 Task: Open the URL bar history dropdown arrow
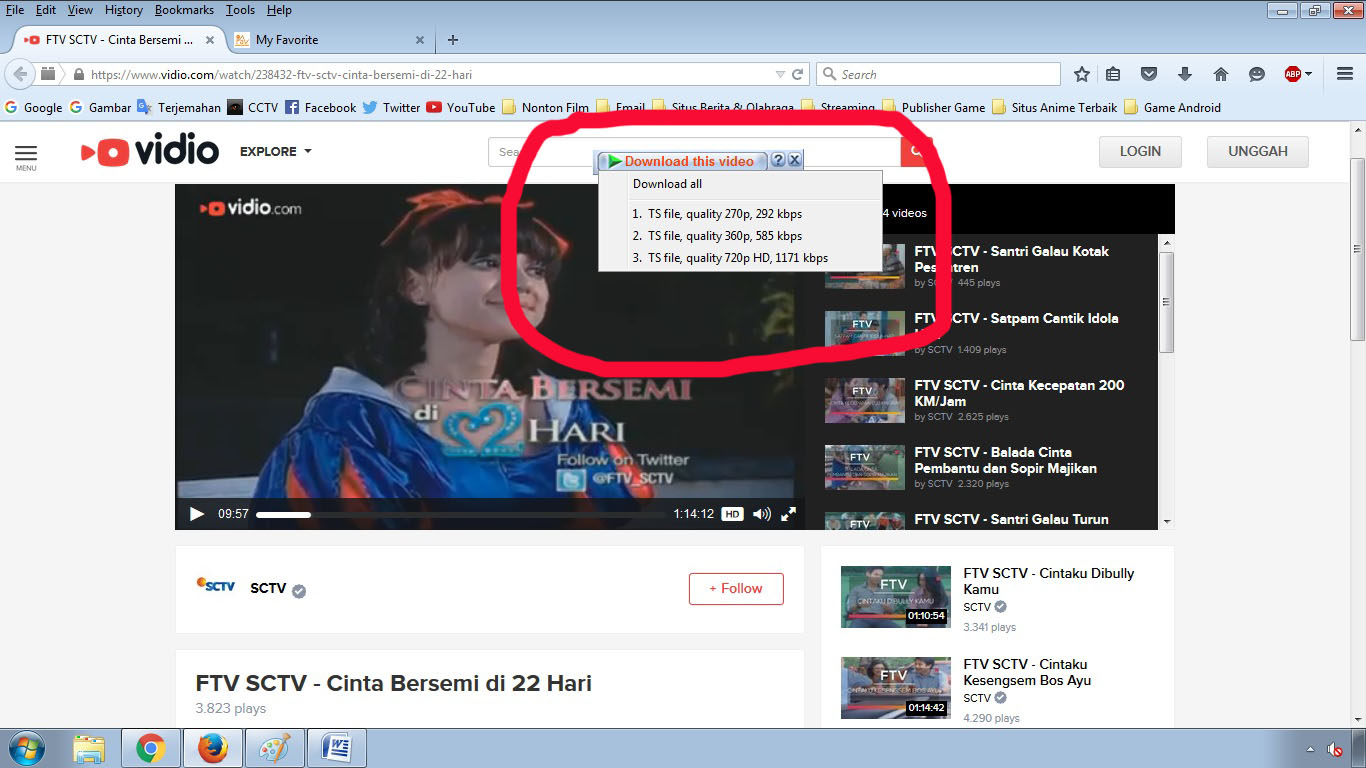pyautogui.click(x=780, y=74)
